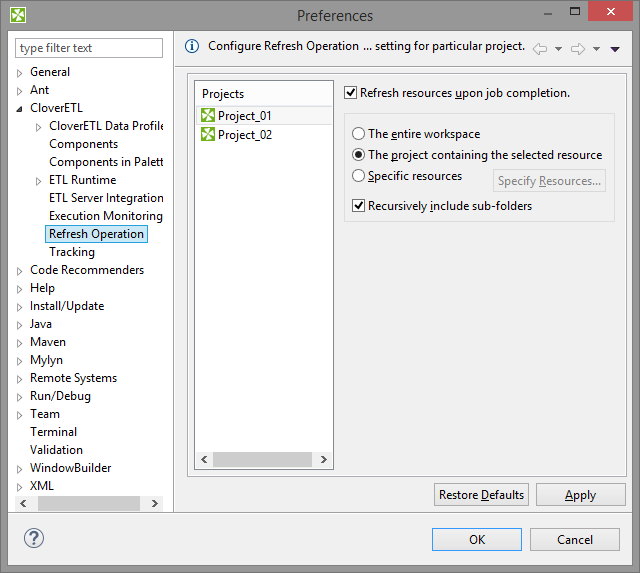The image size is (640, 573).
Task: Expand the Remote Systems node
Action: [19, 379]
